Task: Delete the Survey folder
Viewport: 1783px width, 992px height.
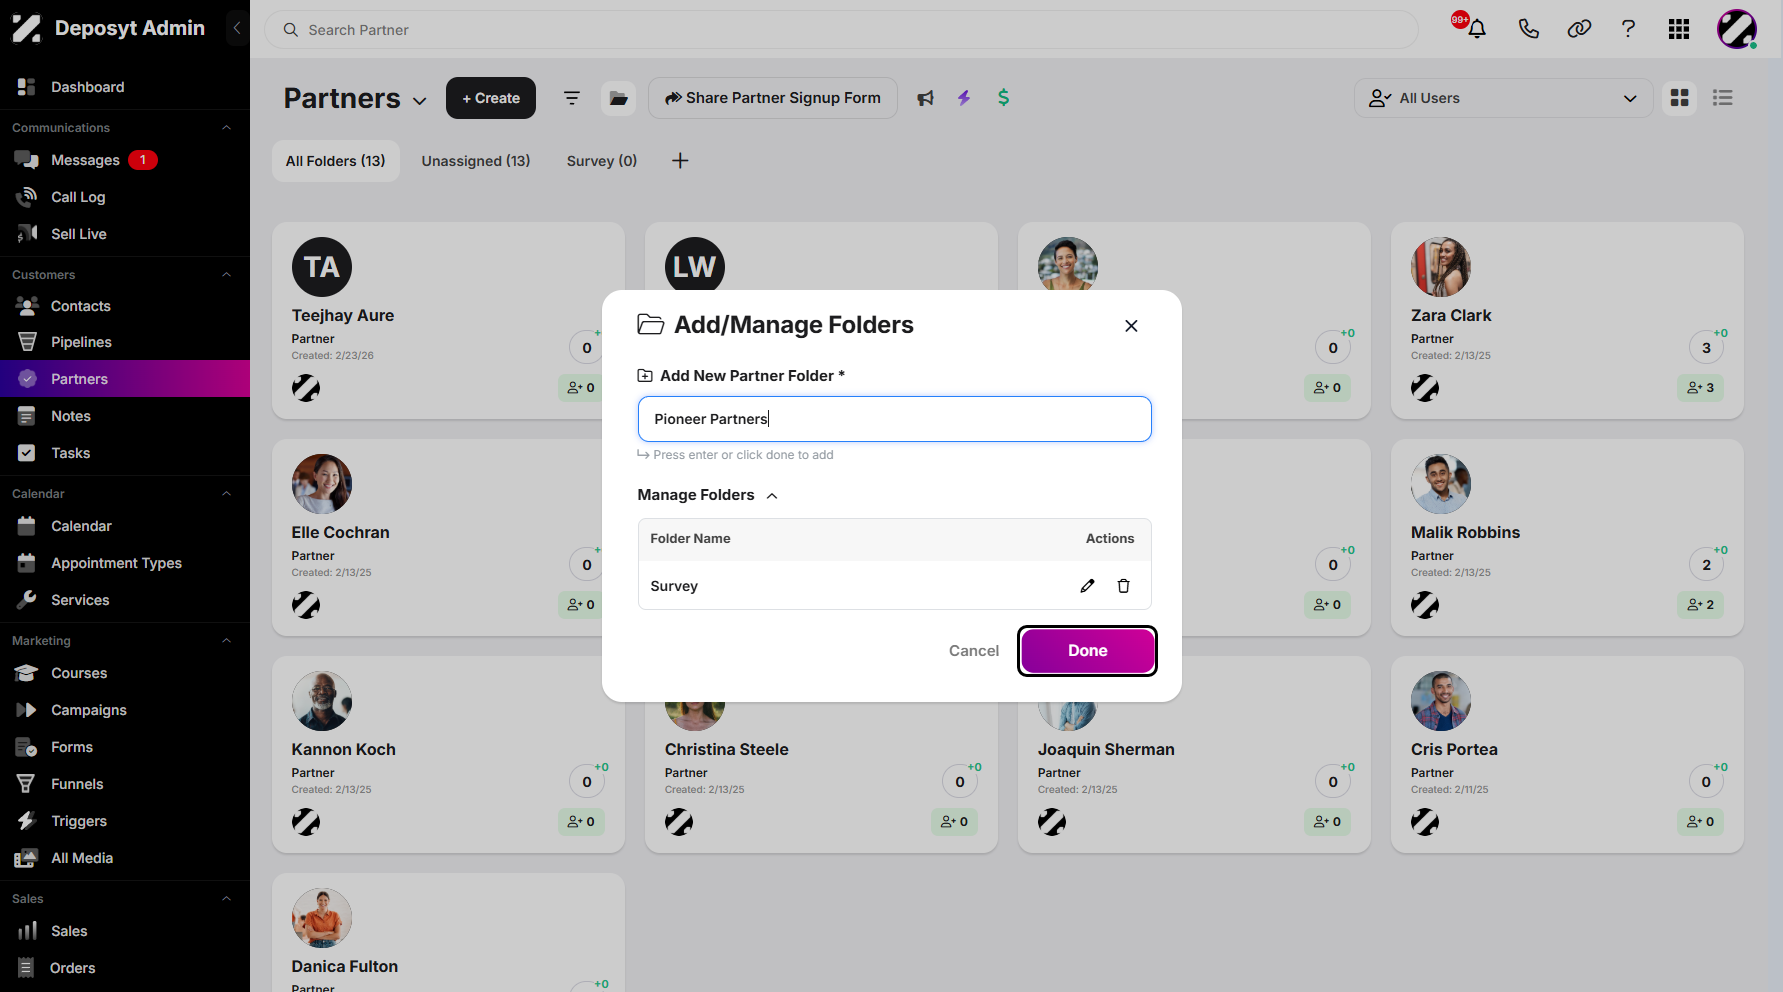Action: coord(1123,586)
